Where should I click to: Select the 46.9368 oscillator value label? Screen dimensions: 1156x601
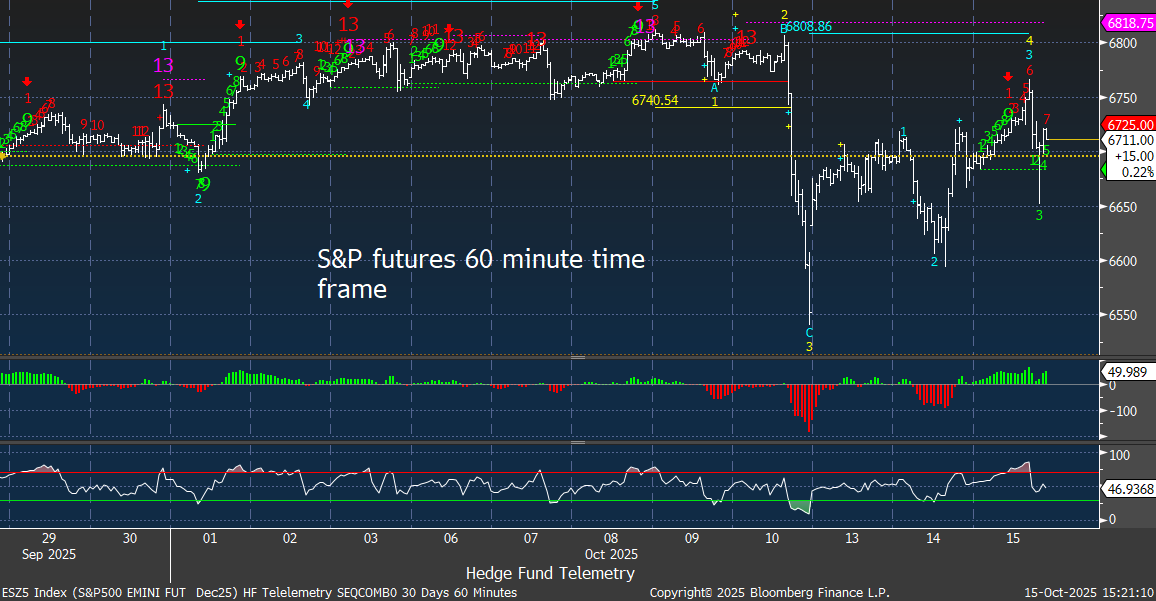pyautogui.click(x=1127, y=490)
